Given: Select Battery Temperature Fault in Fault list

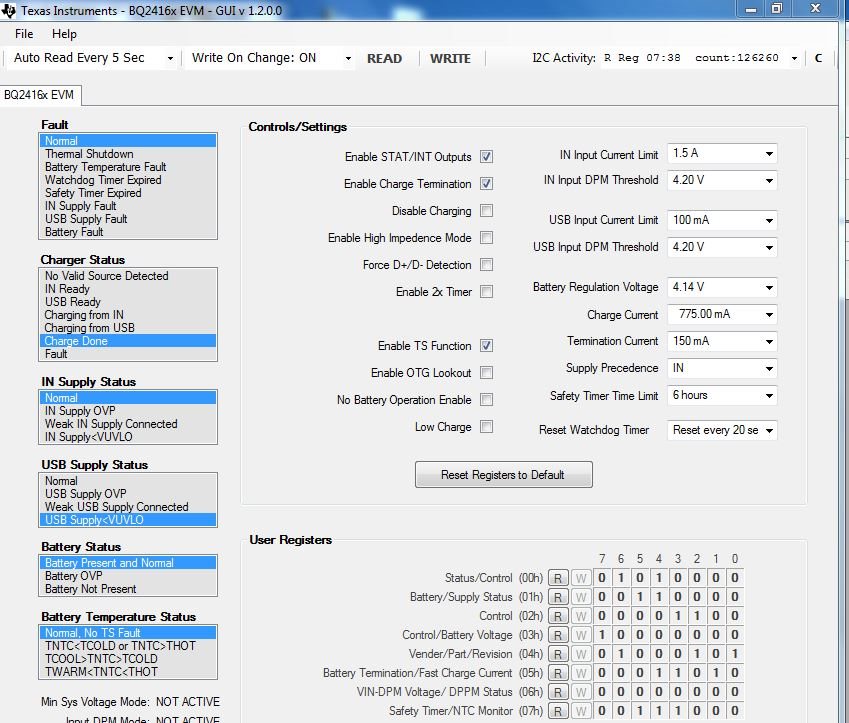Looking at the screenshot, I should pyautogui.click(x=128, y=167).
